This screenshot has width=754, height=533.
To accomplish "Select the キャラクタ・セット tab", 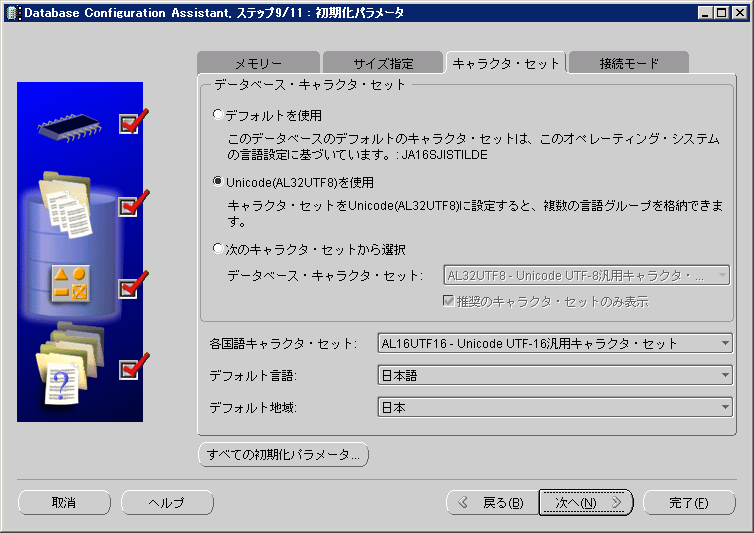I will tap(506, 63).
